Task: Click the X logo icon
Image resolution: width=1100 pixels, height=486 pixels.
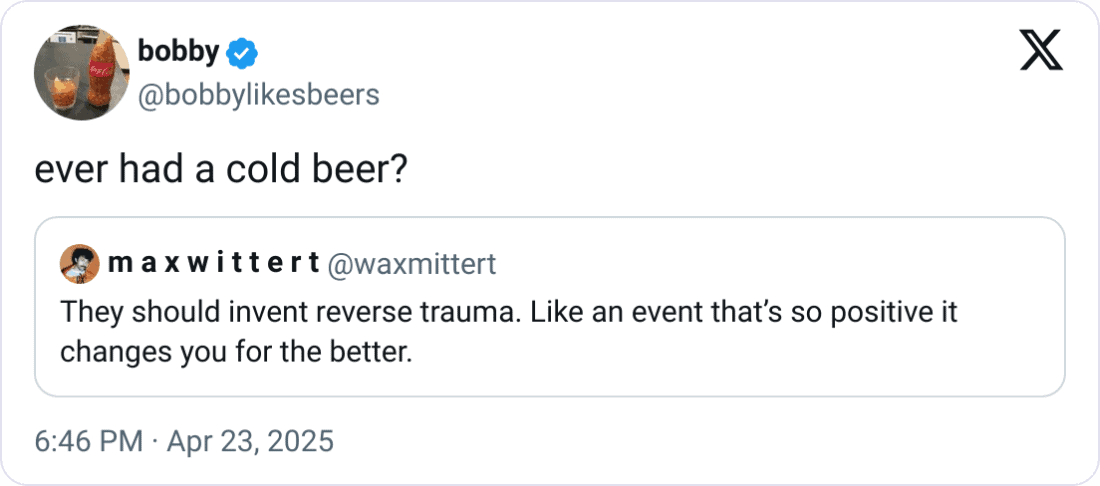Action: [x=1041, y=51]
